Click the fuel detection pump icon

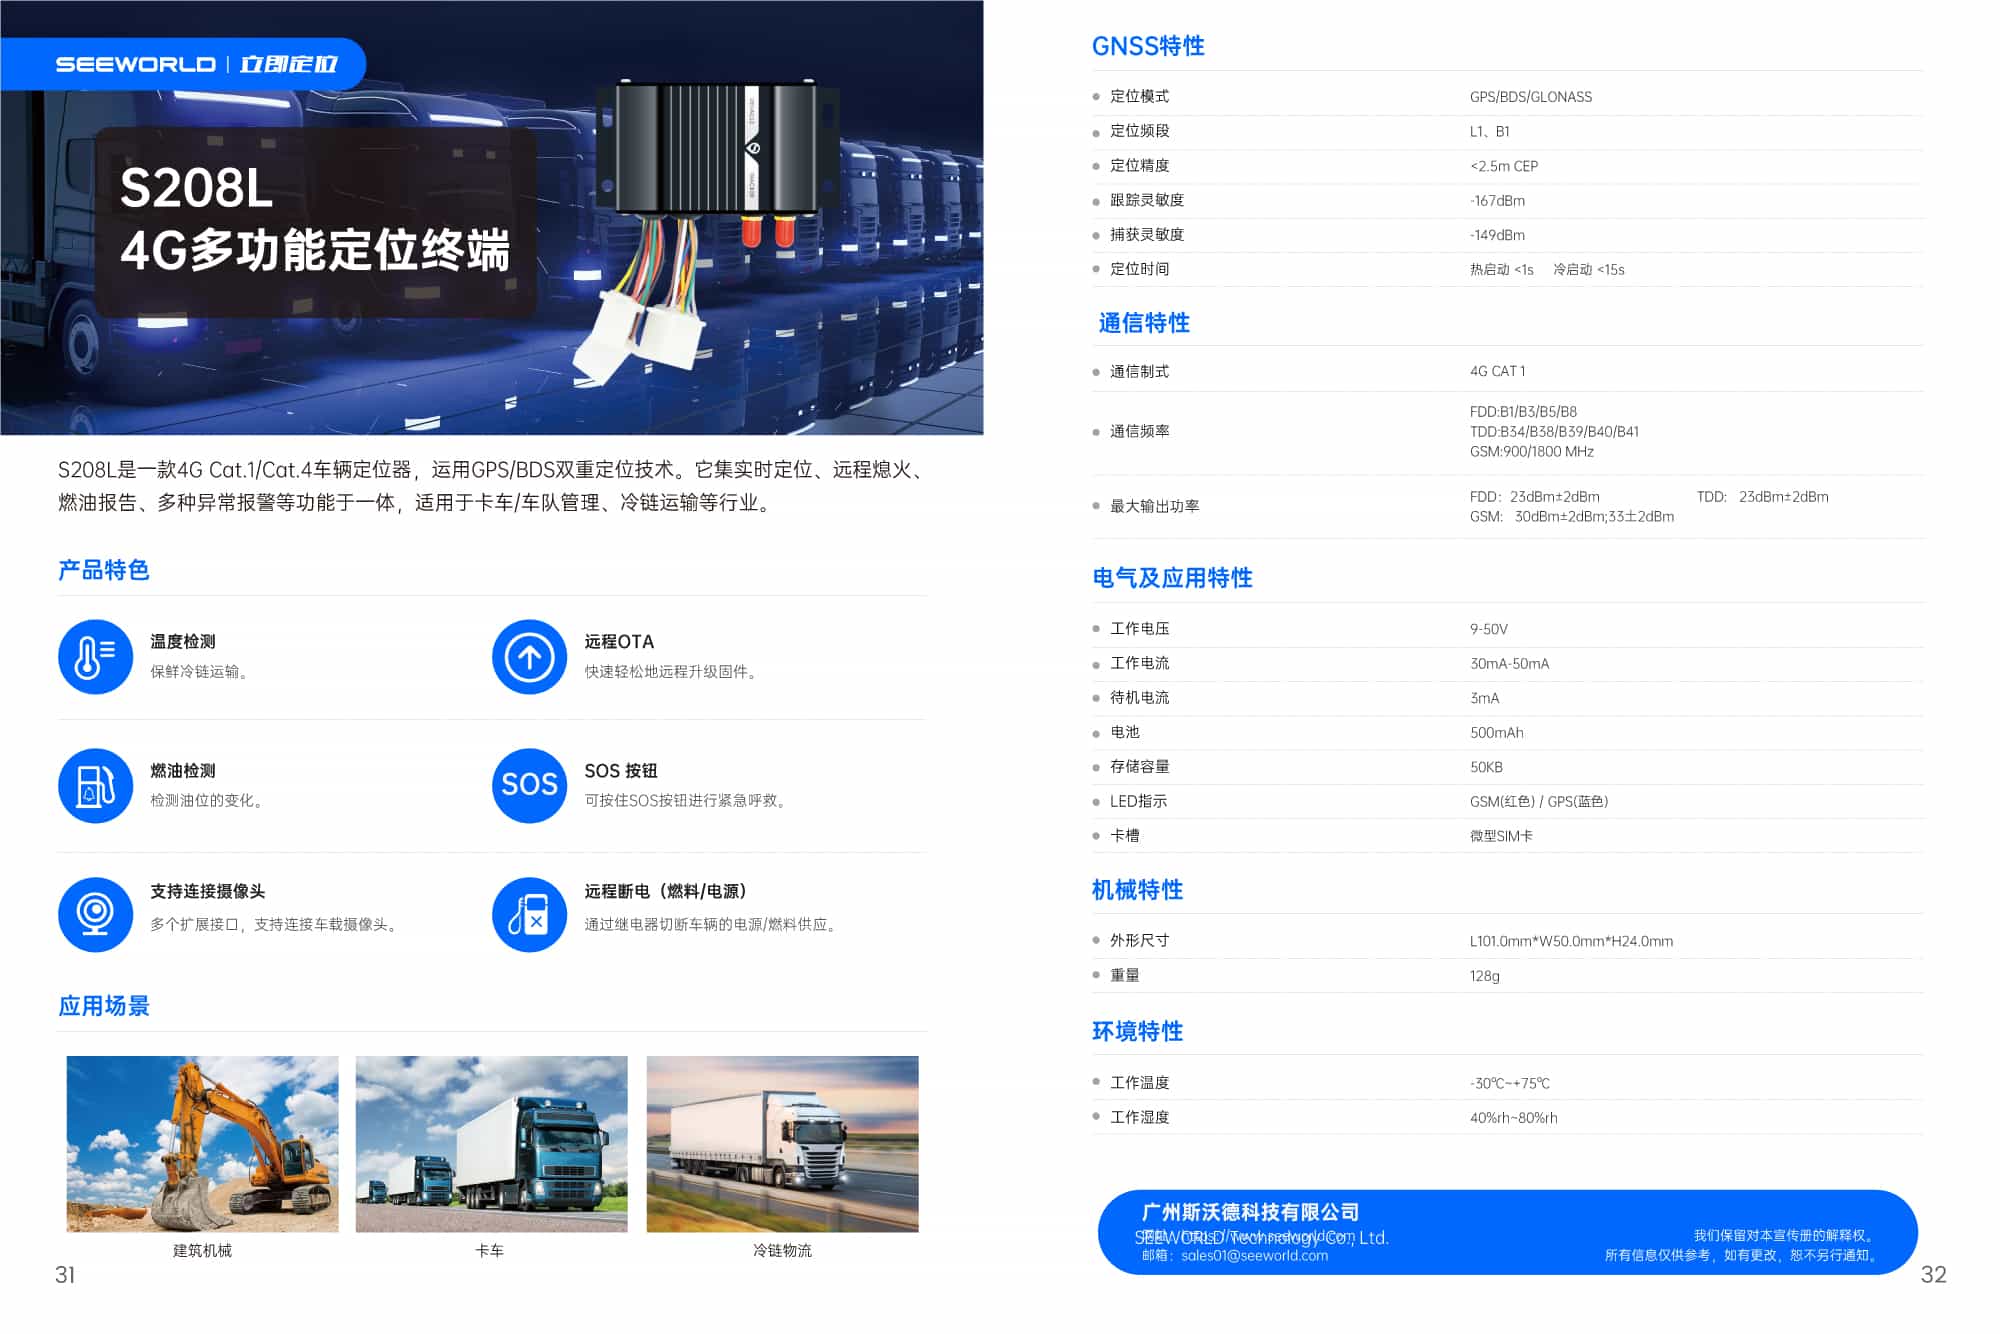(x=95, y=785)
